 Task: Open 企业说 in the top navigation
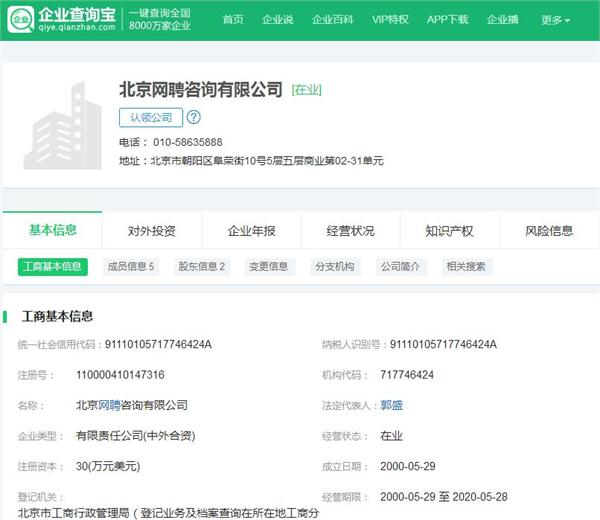[x=278, y=19]
